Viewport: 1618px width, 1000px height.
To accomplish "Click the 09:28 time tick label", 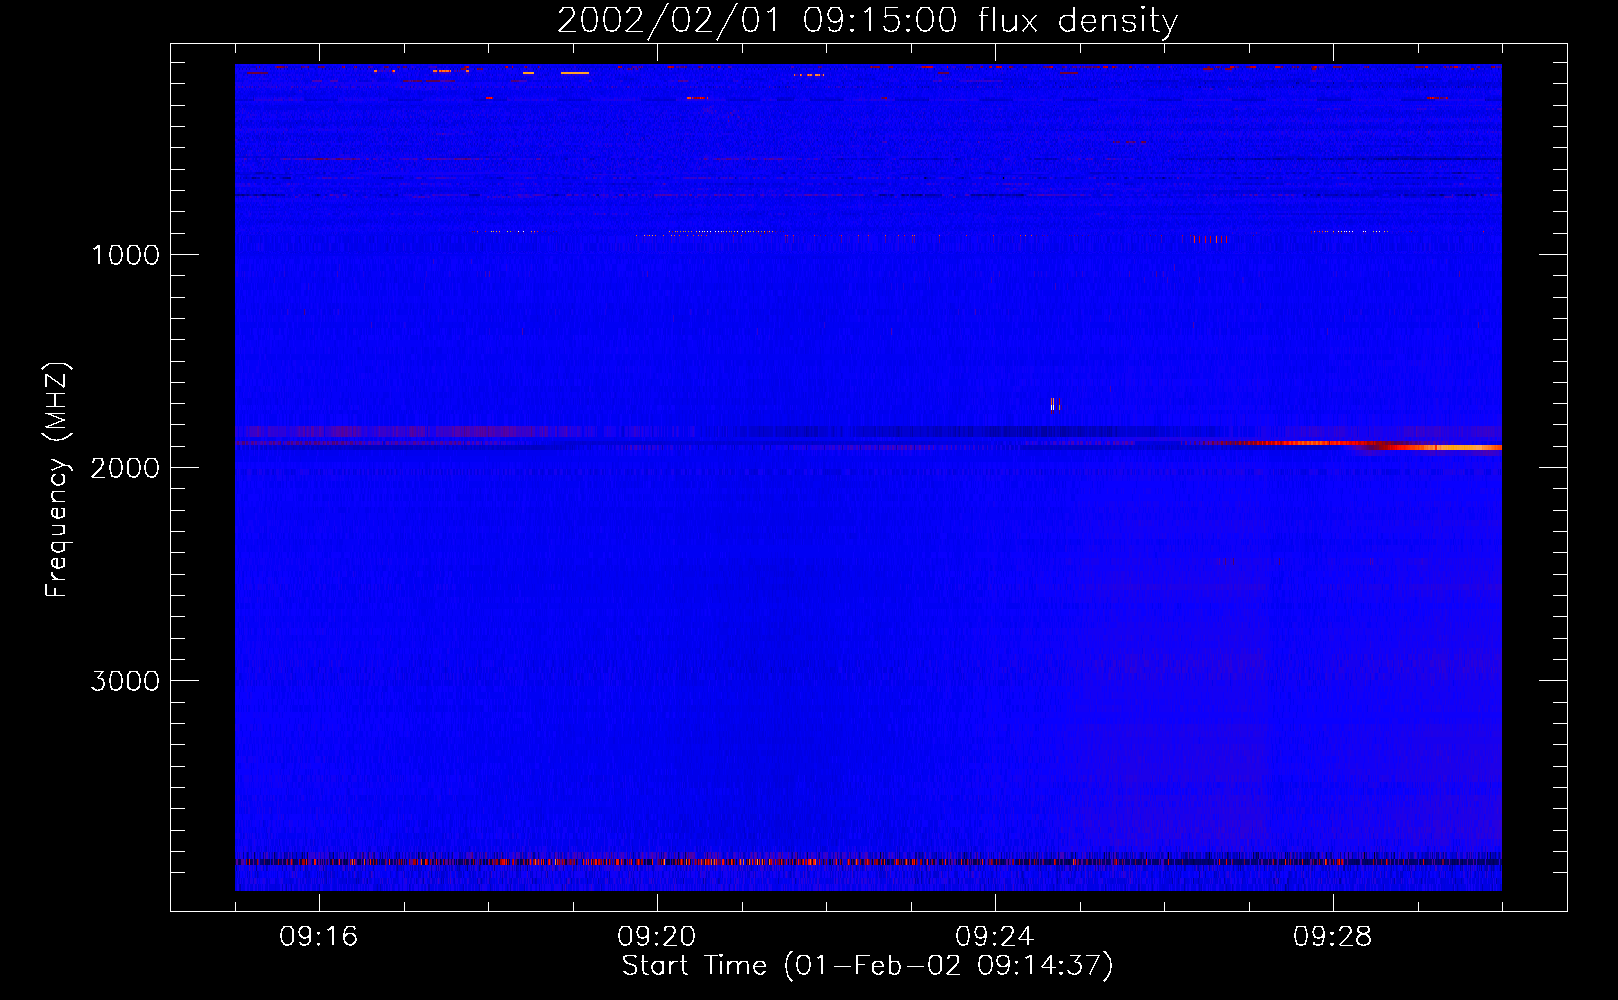I will point(1332,937).
